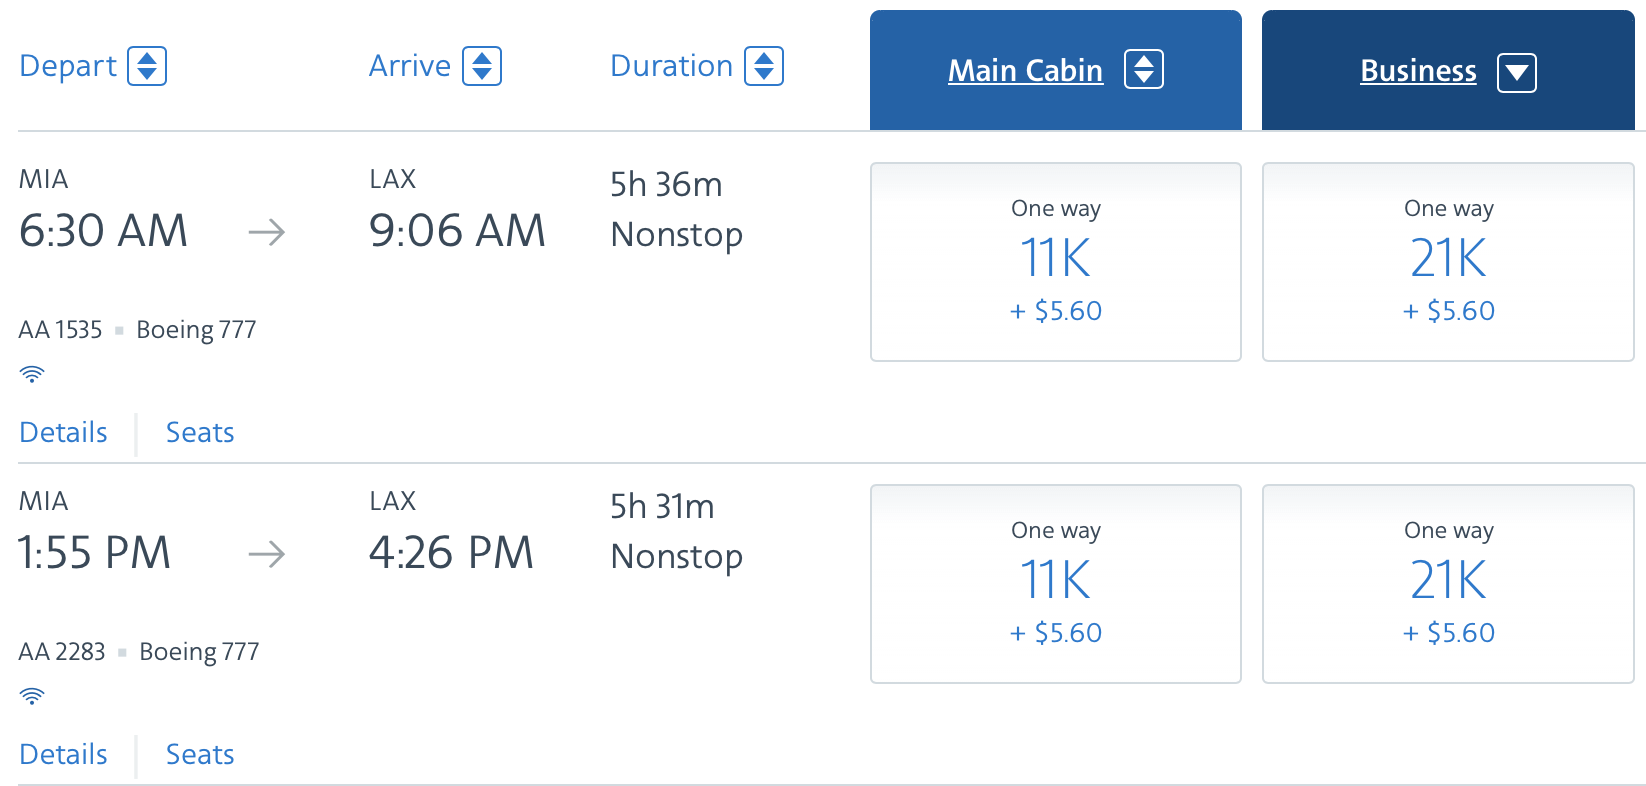This screenshot has height=786, width=1646.
Task: Select the Main Cabin 11K fare for AA 2283
Action: tap(1055, 583)
